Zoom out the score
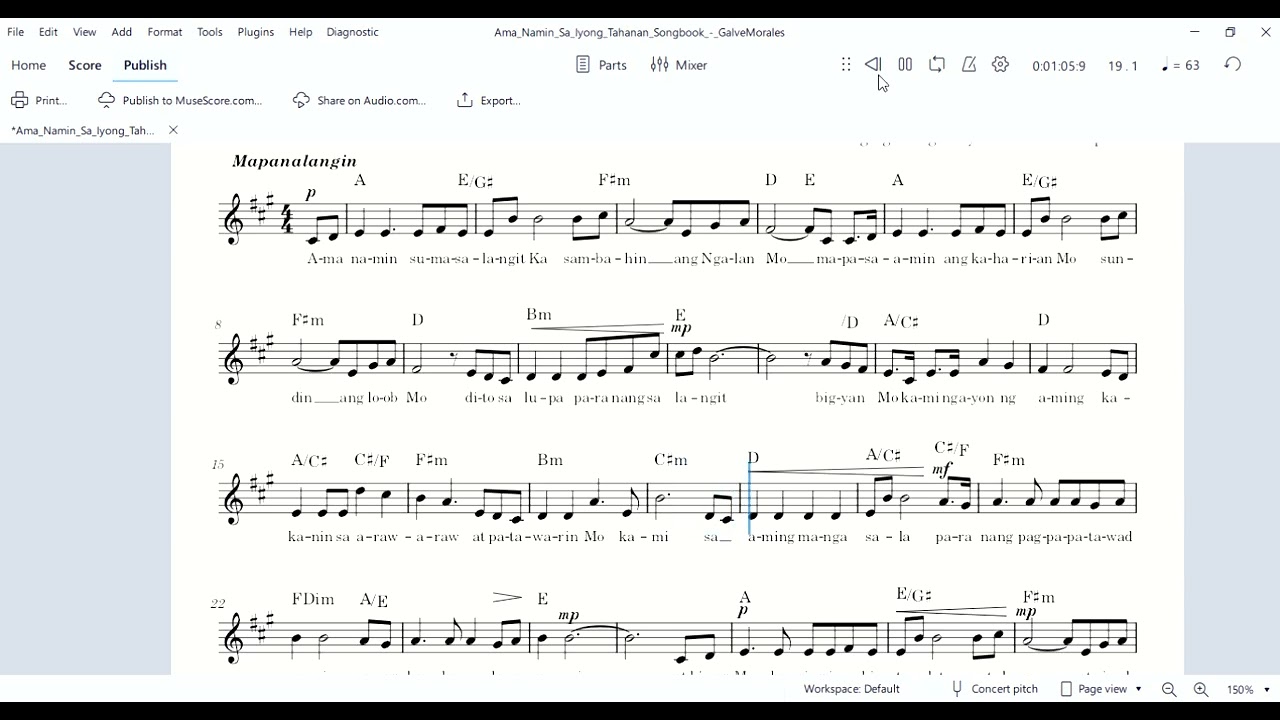Screen dimensions: 1280x720 (x=1169, y=690)
